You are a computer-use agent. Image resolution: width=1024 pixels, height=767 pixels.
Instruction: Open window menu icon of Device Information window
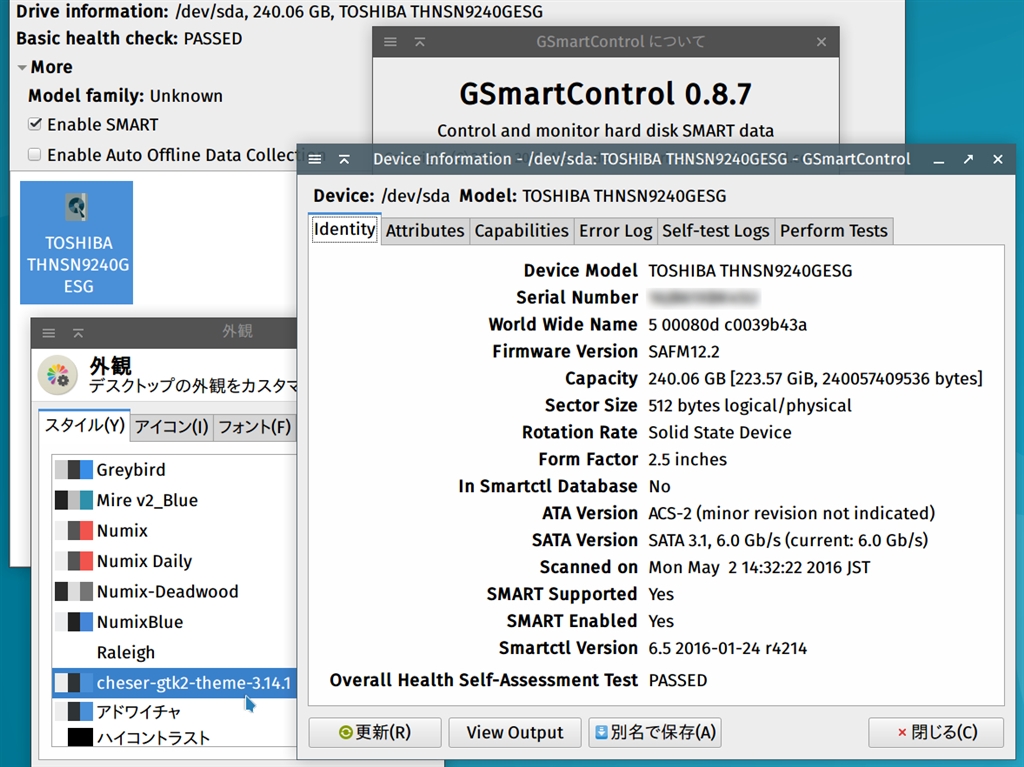coord(315,159)
